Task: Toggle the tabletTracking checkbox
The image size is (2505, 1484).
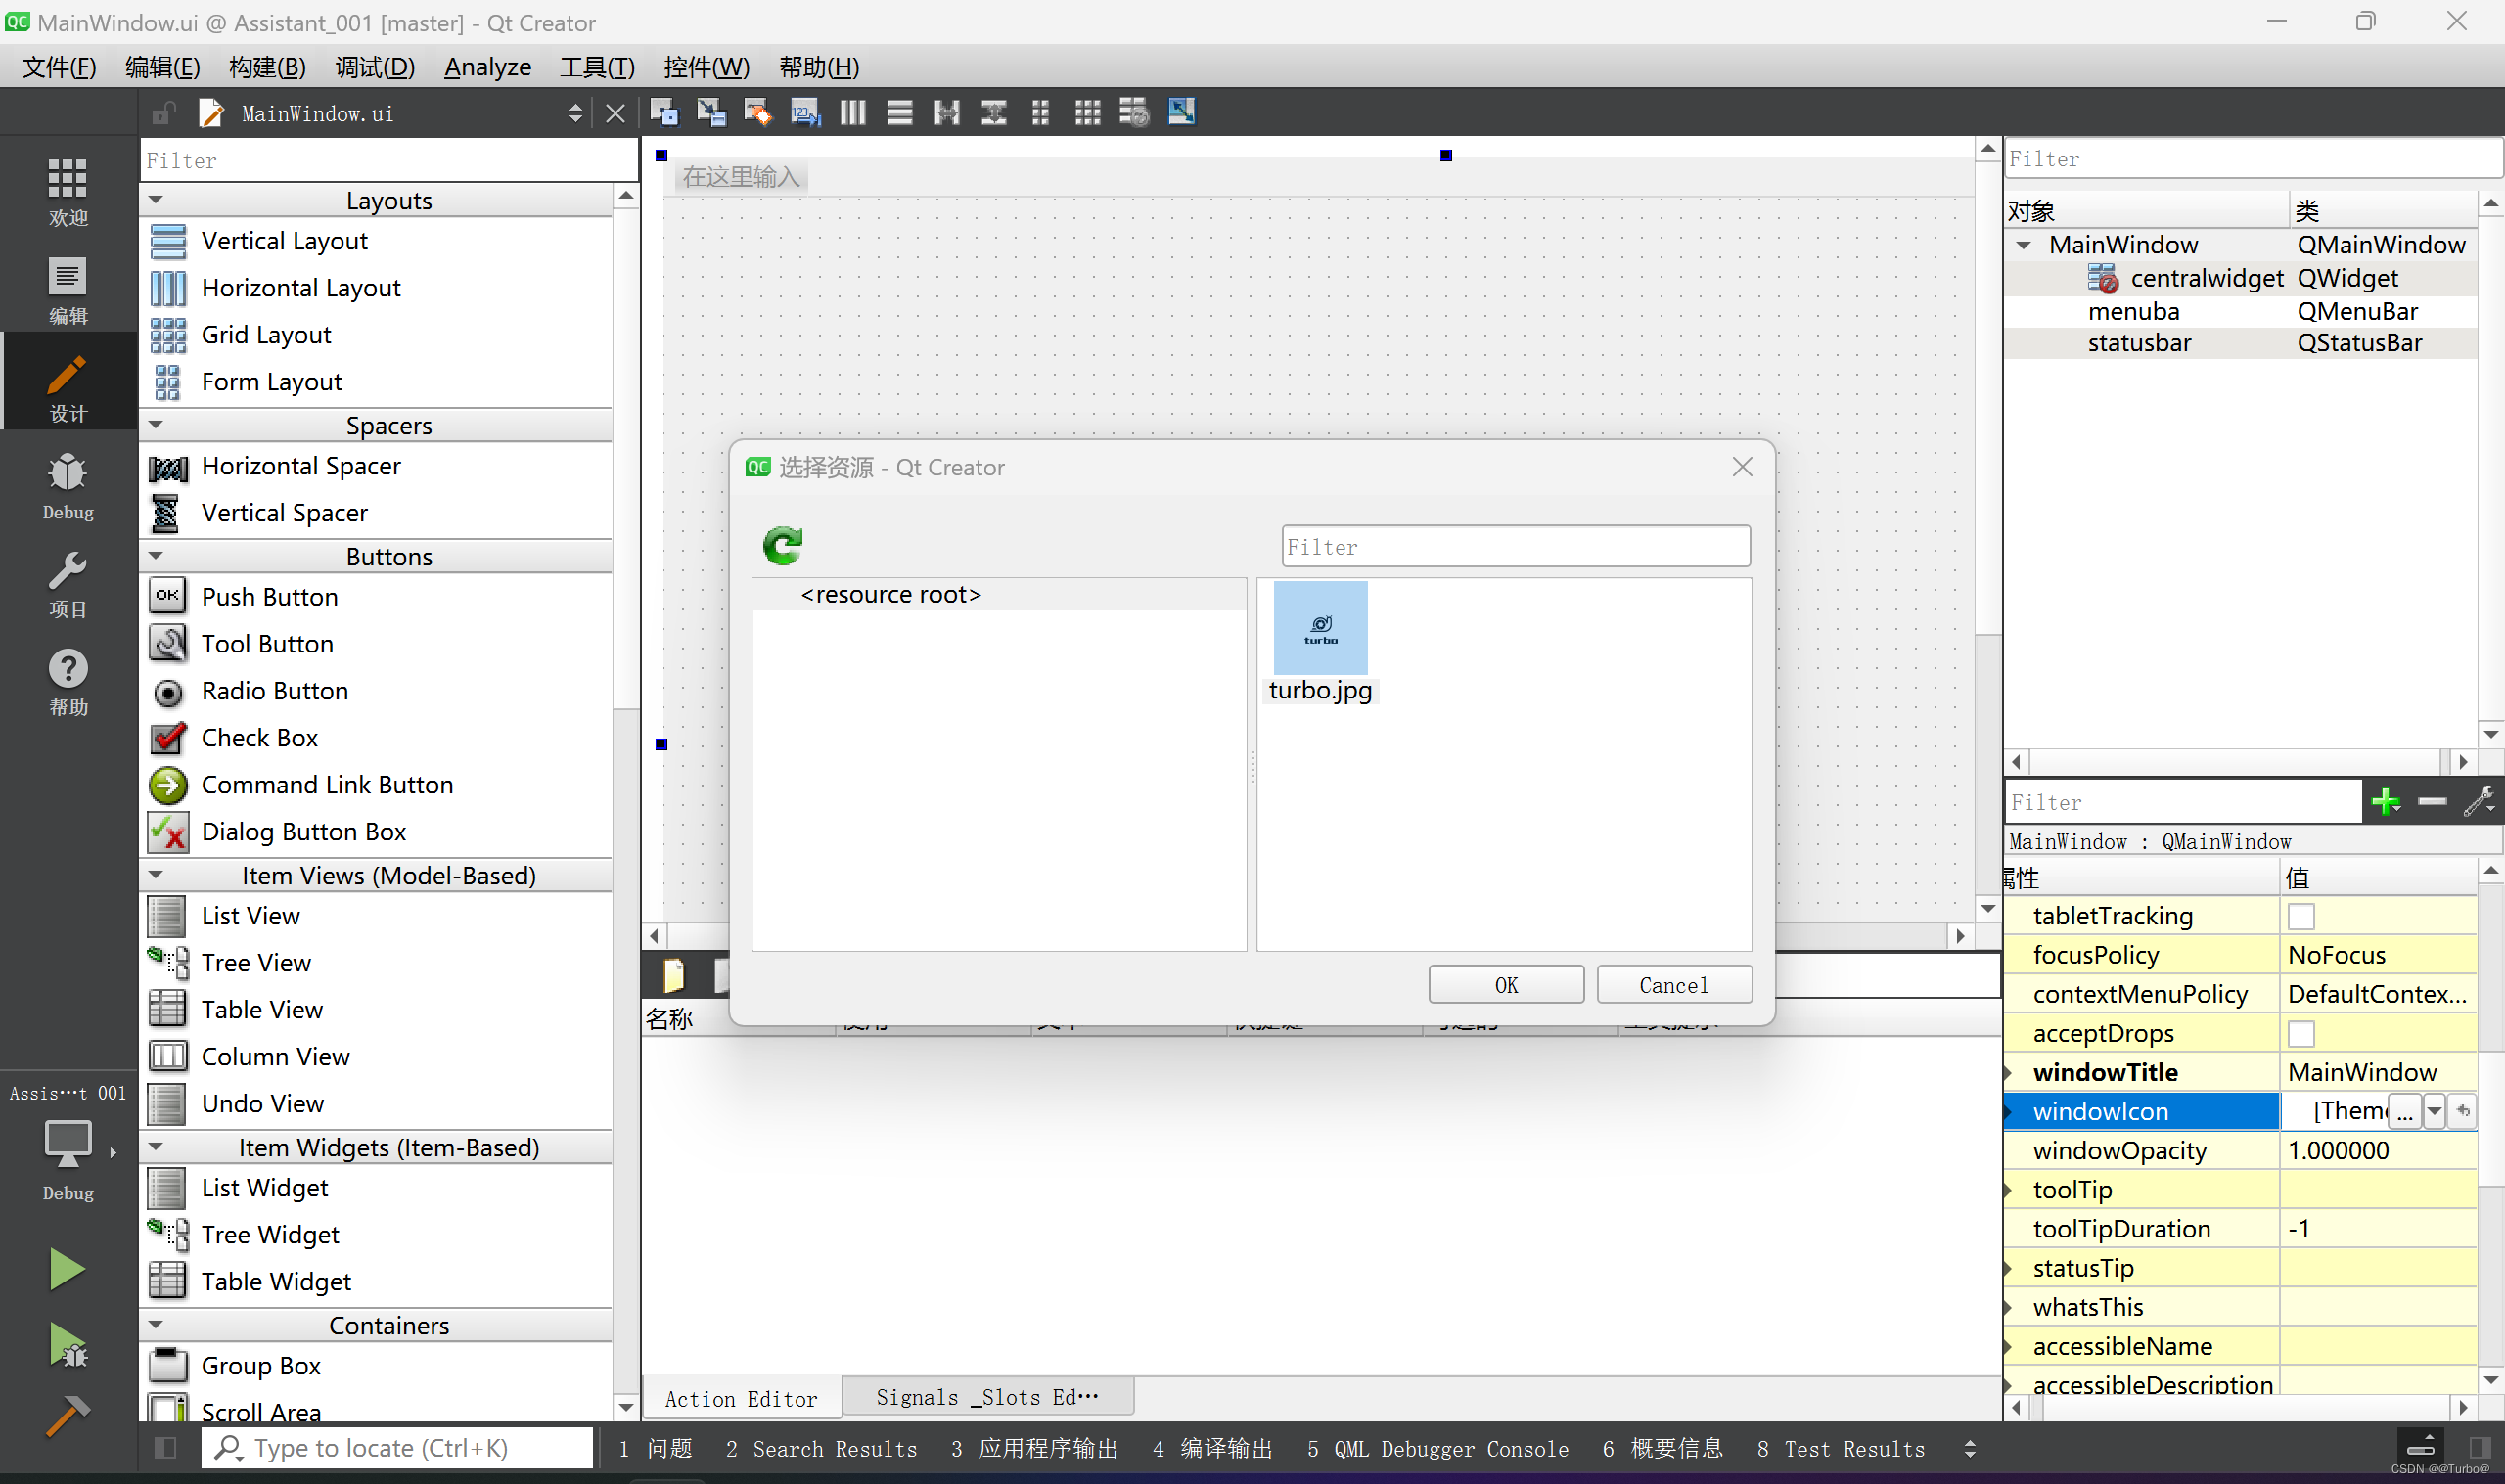Action: click(2301, 916)
